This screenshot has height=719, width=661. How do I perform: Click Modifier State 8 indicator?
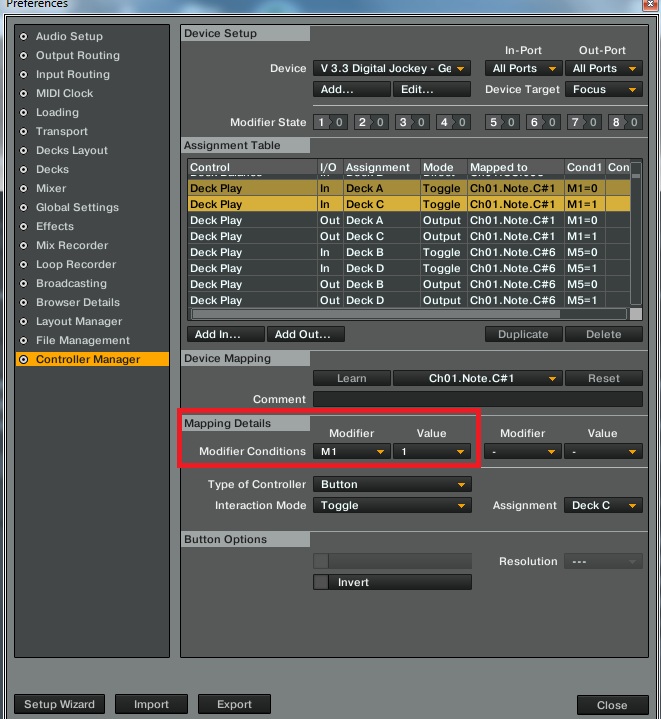(625, 122)
